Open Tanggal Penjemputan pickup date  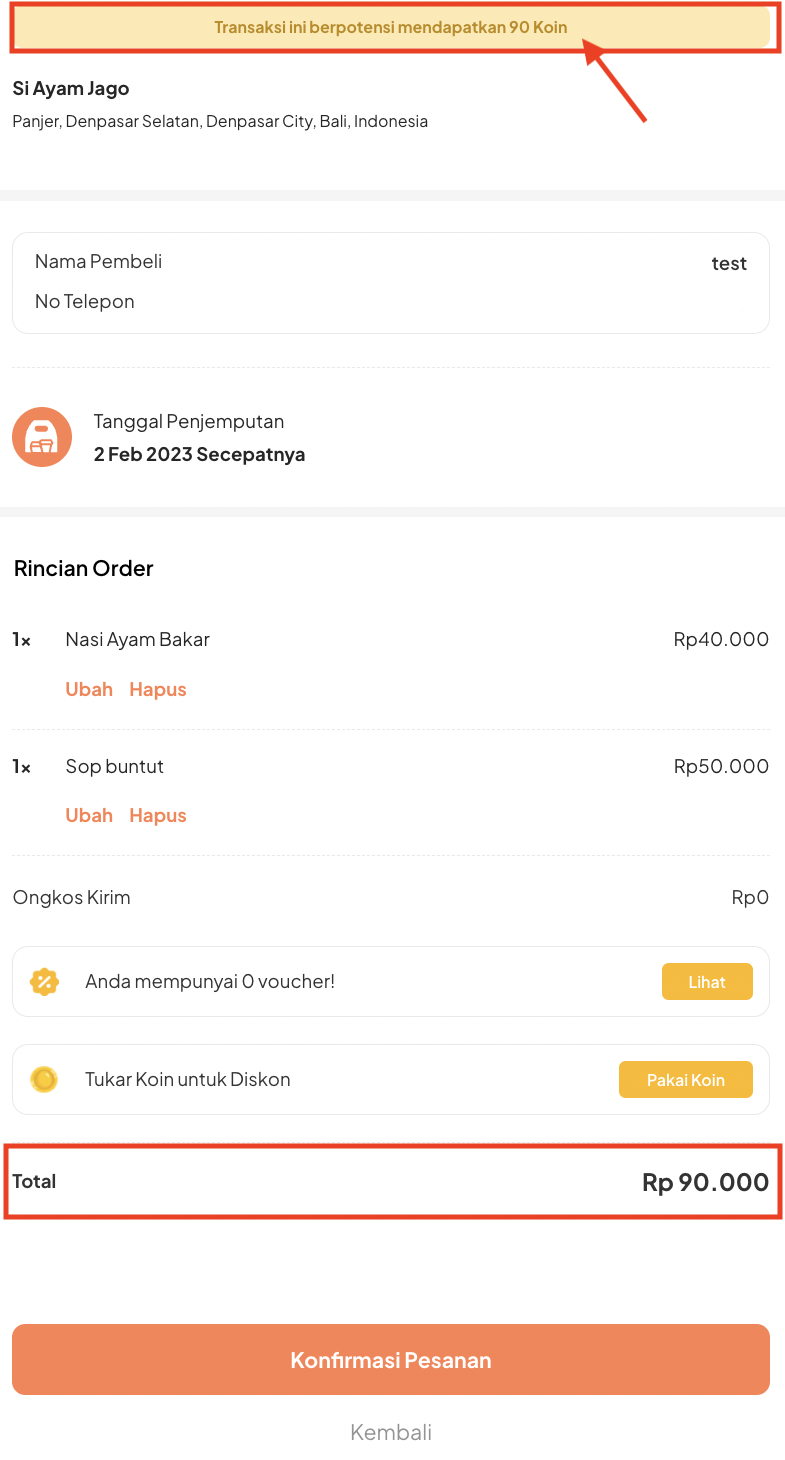[199, 438]
